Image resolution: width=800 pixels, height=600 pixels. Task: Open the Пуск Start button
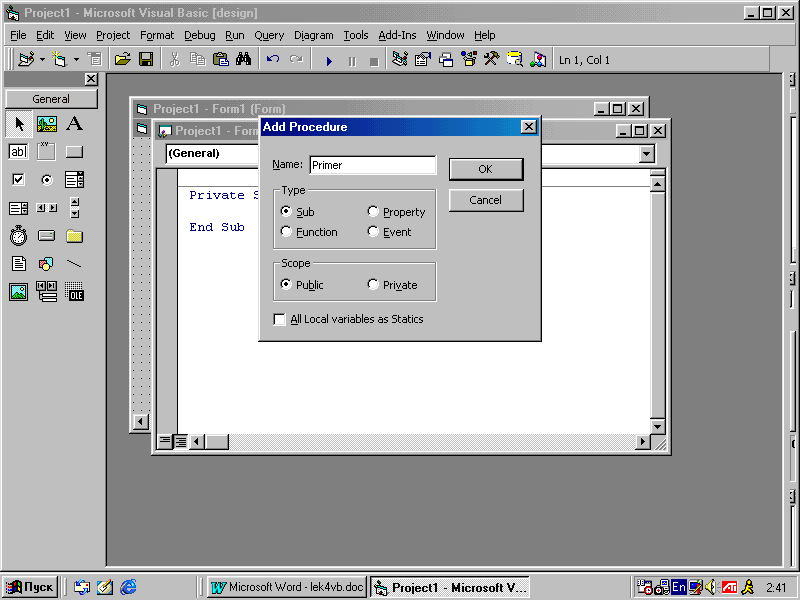point(30,587)
